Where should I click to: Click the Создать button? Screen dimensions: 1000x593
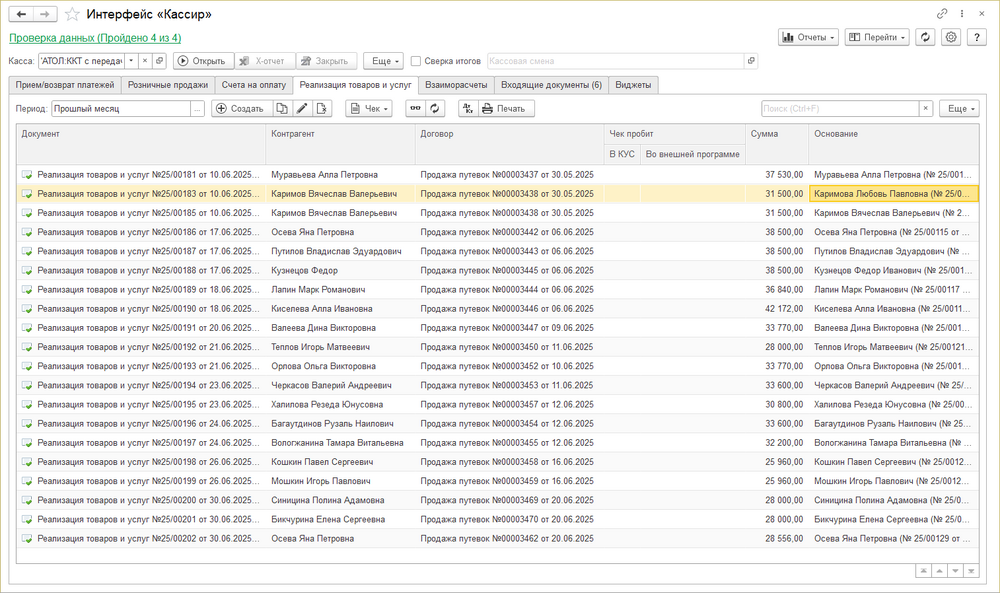tap(240, 108)
